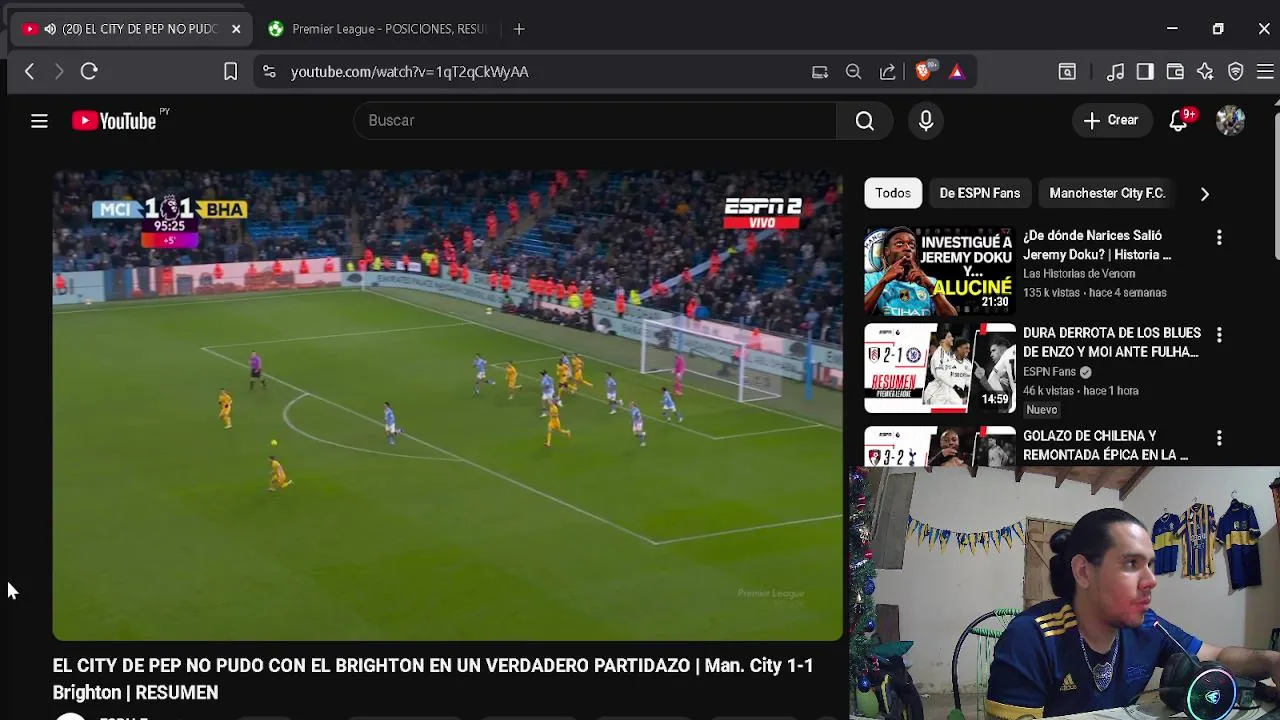Click the video title EL CITY DE PEP
1280x720 pixels.
point(433,679)
